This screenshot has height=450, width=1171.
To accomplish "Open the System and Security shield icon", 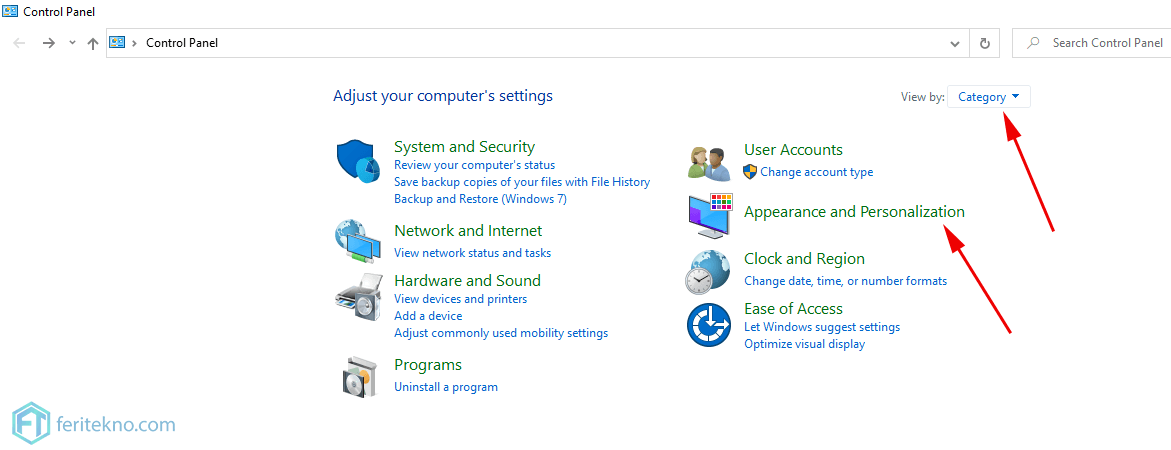I will pyautogui.click(x=358, y=160).
